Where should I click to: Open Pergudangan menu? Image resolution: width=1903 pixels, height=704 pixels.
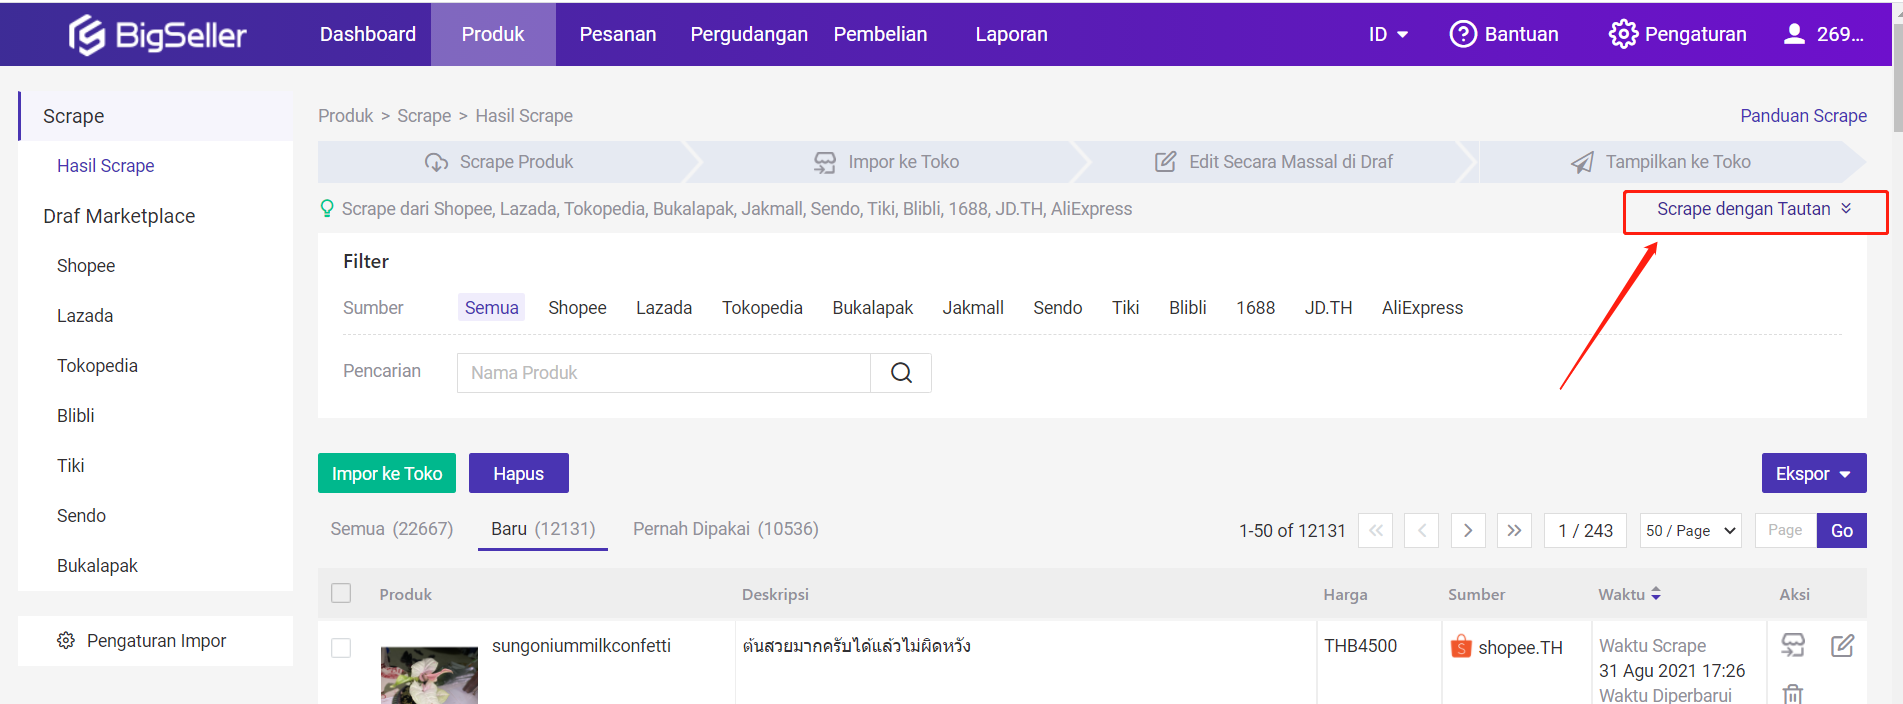point(749,34)
